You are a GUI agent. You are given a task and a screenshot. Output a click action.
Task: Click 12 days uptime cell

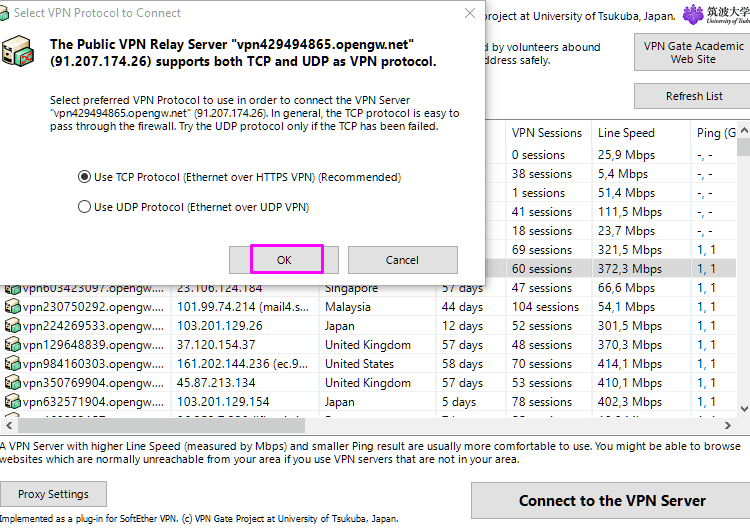462,326
